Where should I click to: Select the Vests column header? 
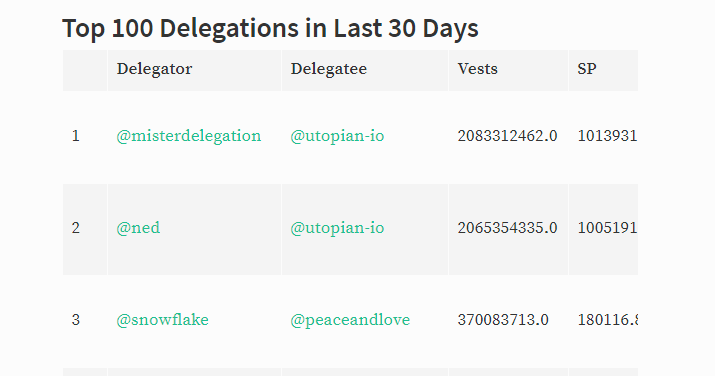[477, 69]
